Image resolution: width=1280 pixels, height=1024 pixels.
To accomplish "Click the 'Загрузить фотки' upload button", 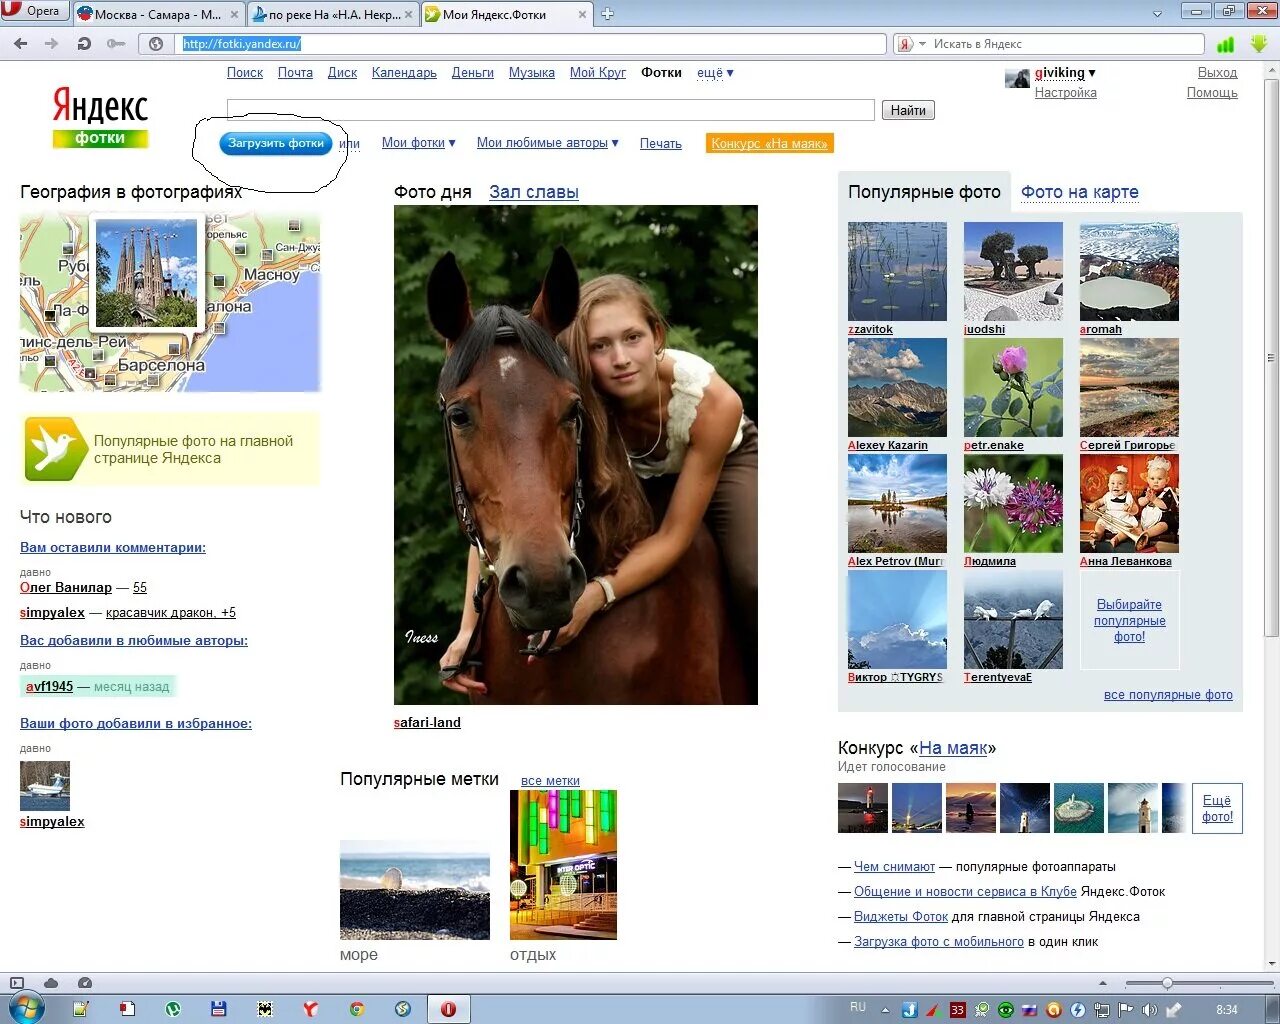I will coord(275,143).
